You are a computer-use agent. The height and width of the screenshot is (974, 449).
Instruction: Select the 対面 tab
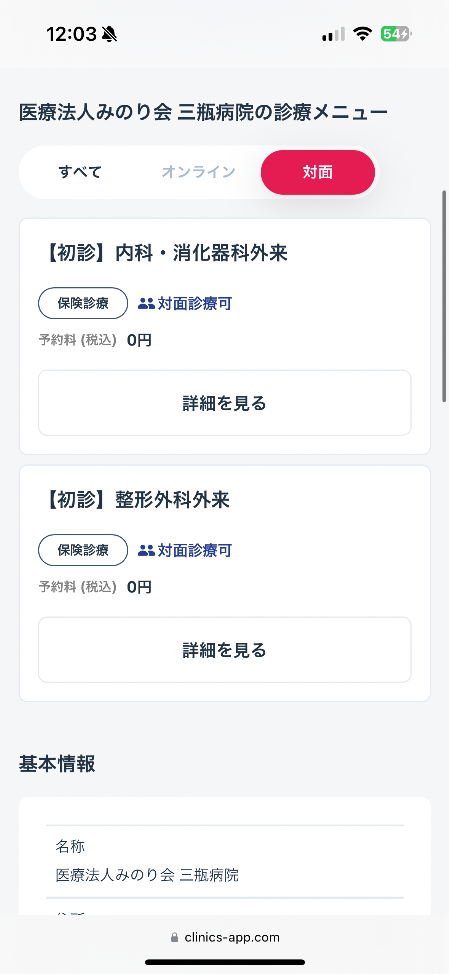click(x=318, y=172)
